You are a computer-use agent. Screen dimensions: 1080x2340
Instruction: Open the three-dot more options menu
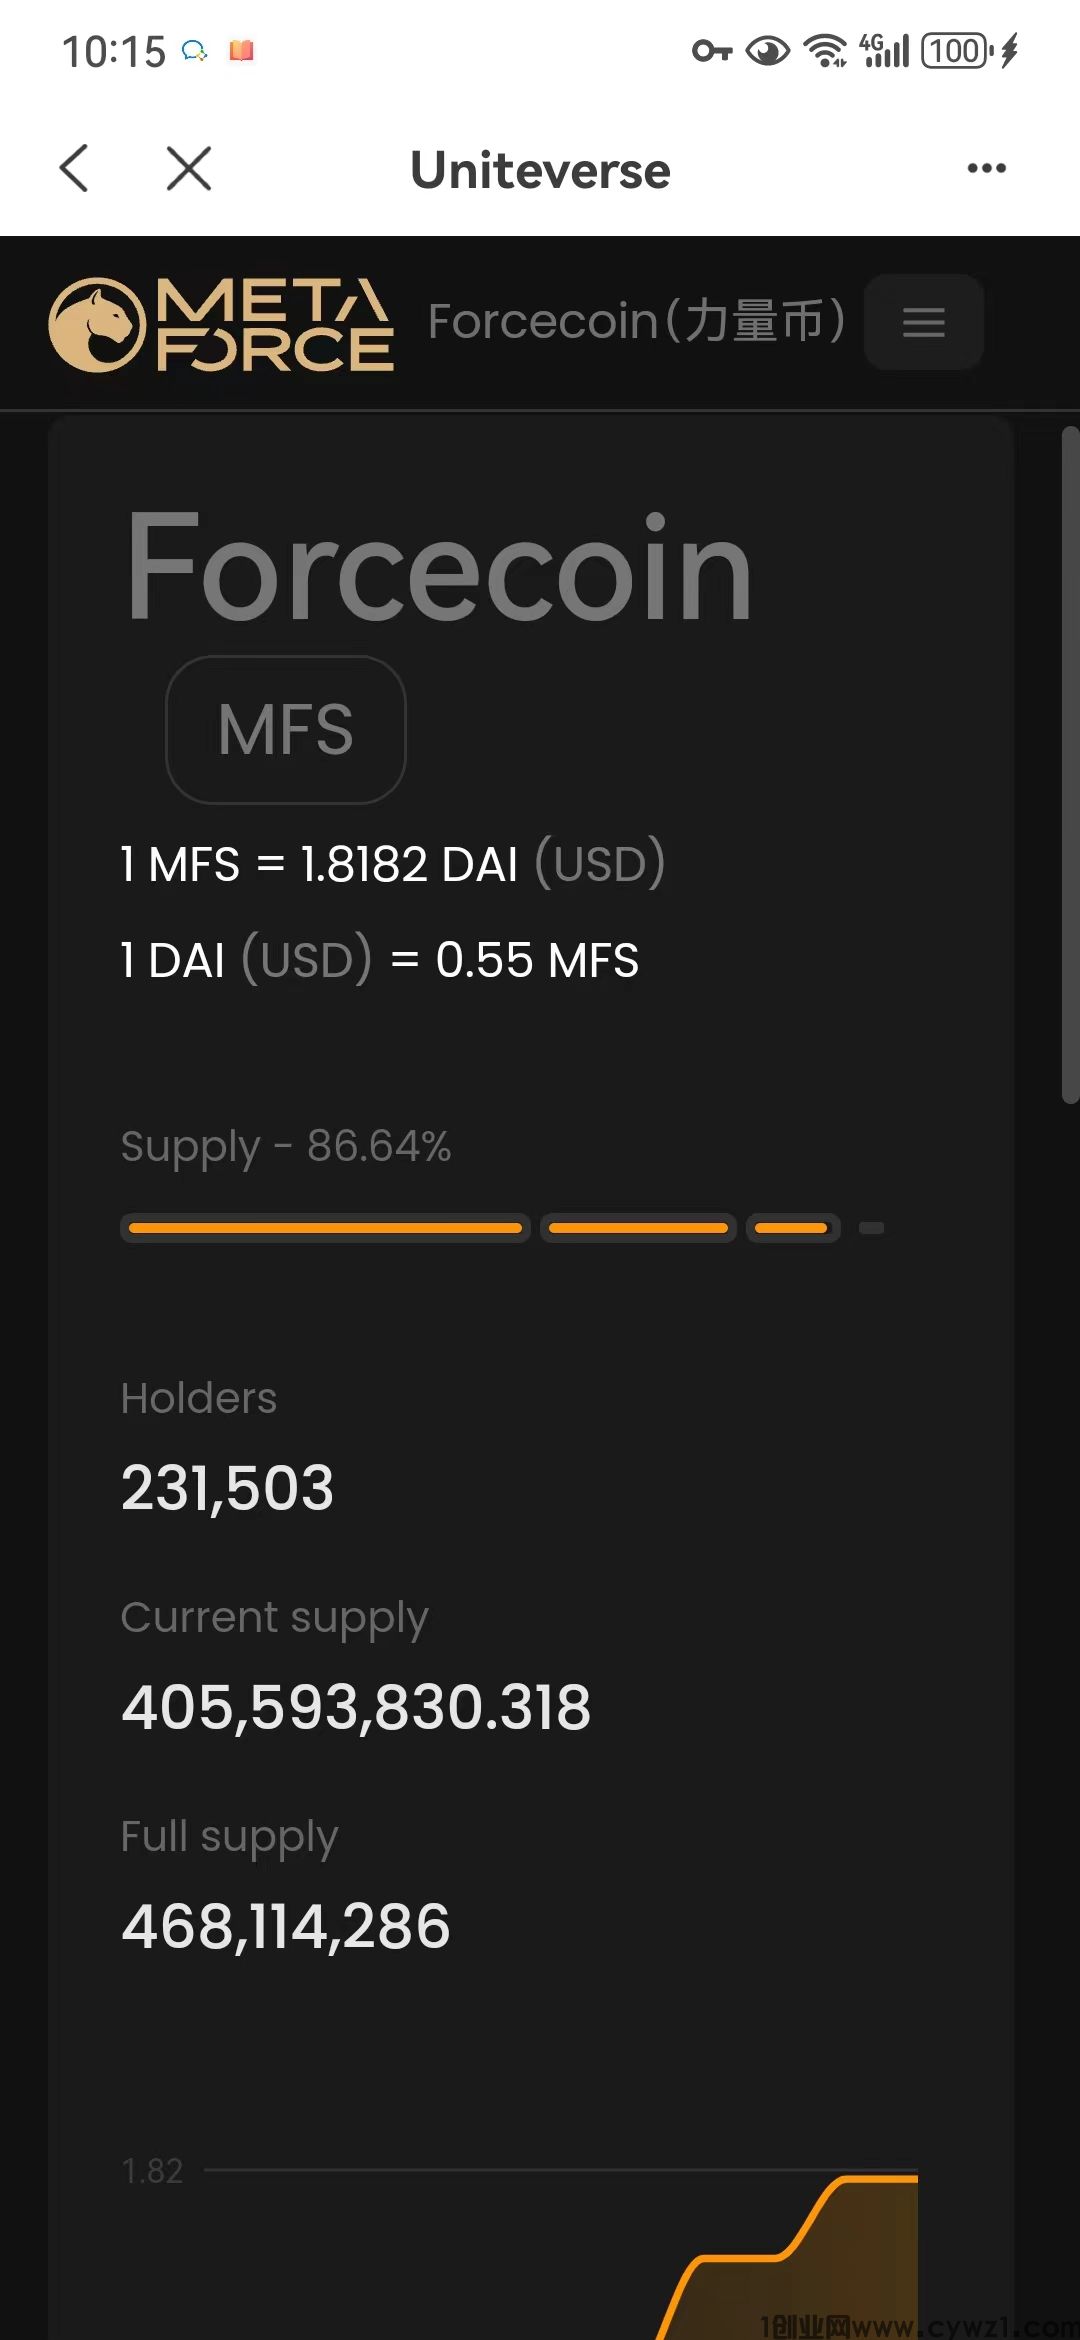pyautogui.click(x=986, y=168)
